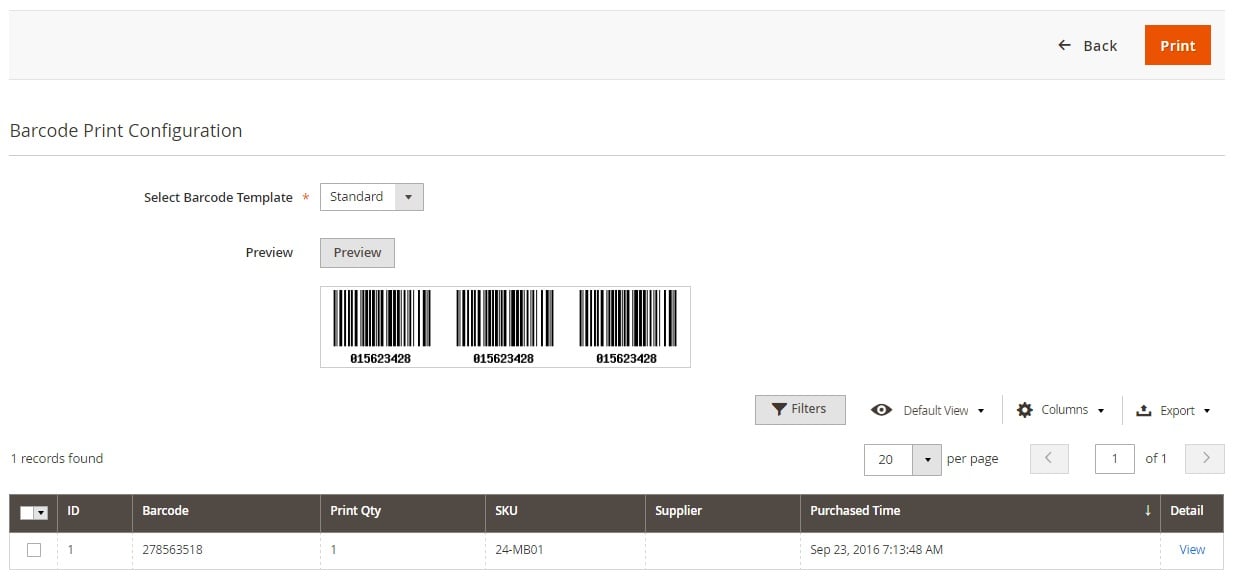Open the Select Barcode Template dropdown
The height and width of the screenshot is (581, 1235).
[x=371, y=197]
